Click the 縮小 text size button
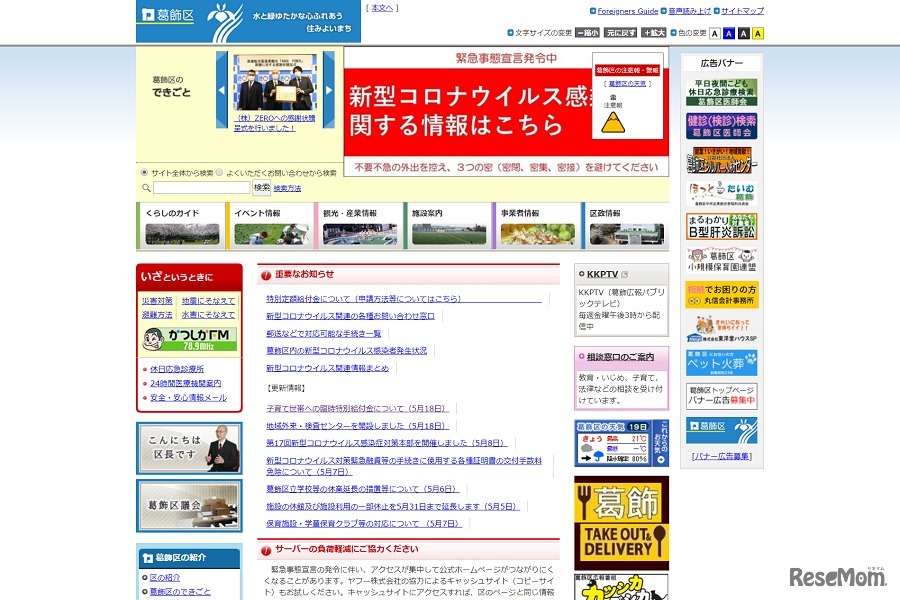This screenshot has width=900, height=600. tap(587, 33)
